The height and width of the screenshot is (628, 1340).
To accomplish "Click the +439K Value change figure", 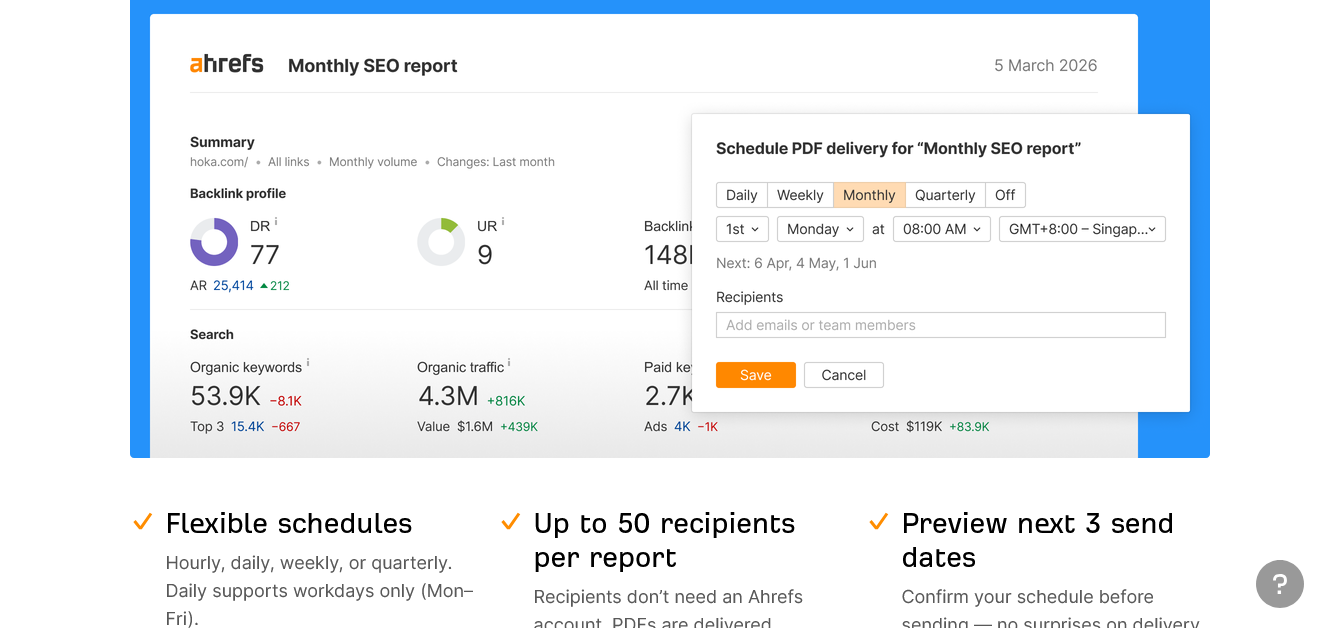I will click(x=518, y=426).
